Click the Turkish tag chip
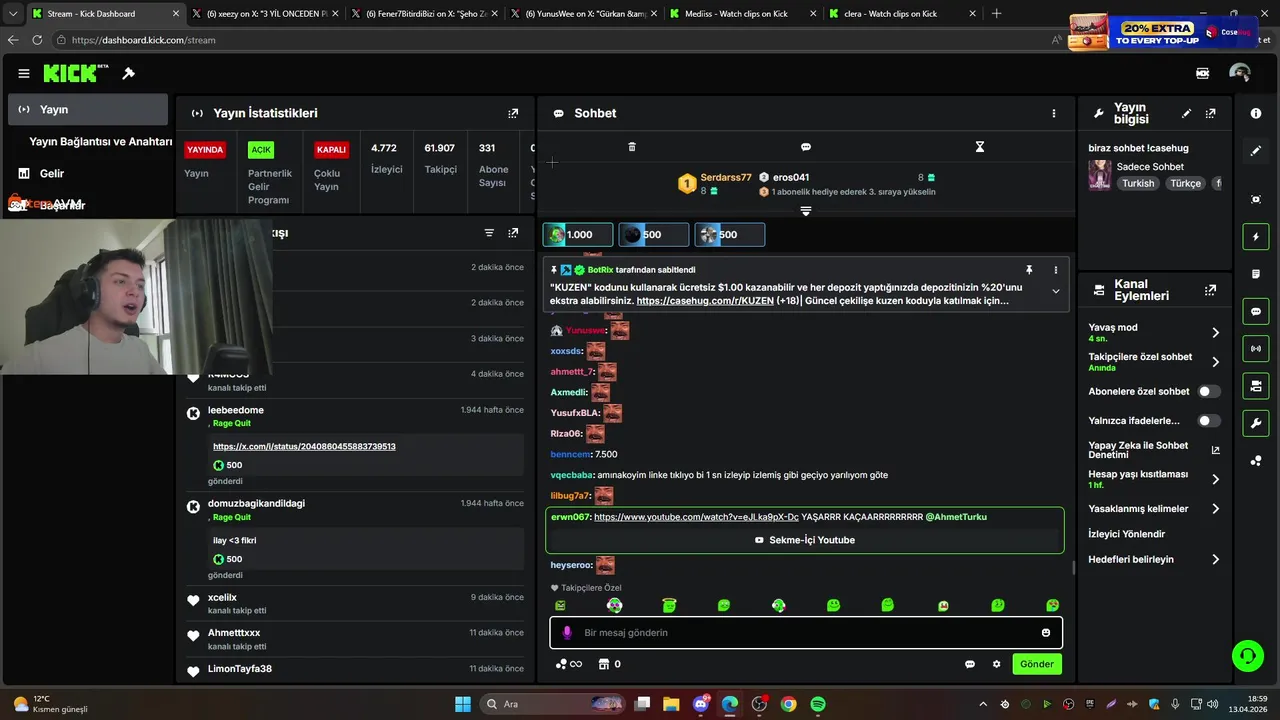 [x=1138, y=184]
